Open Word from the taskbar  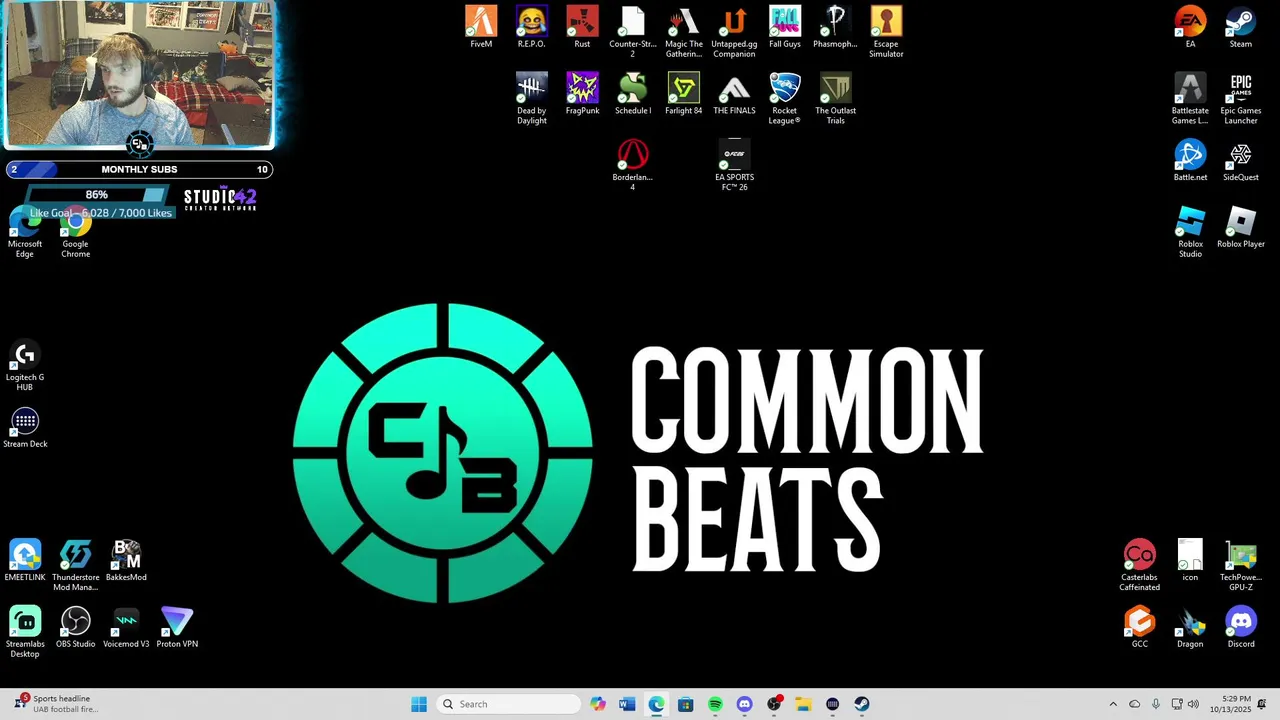(627, 704)
